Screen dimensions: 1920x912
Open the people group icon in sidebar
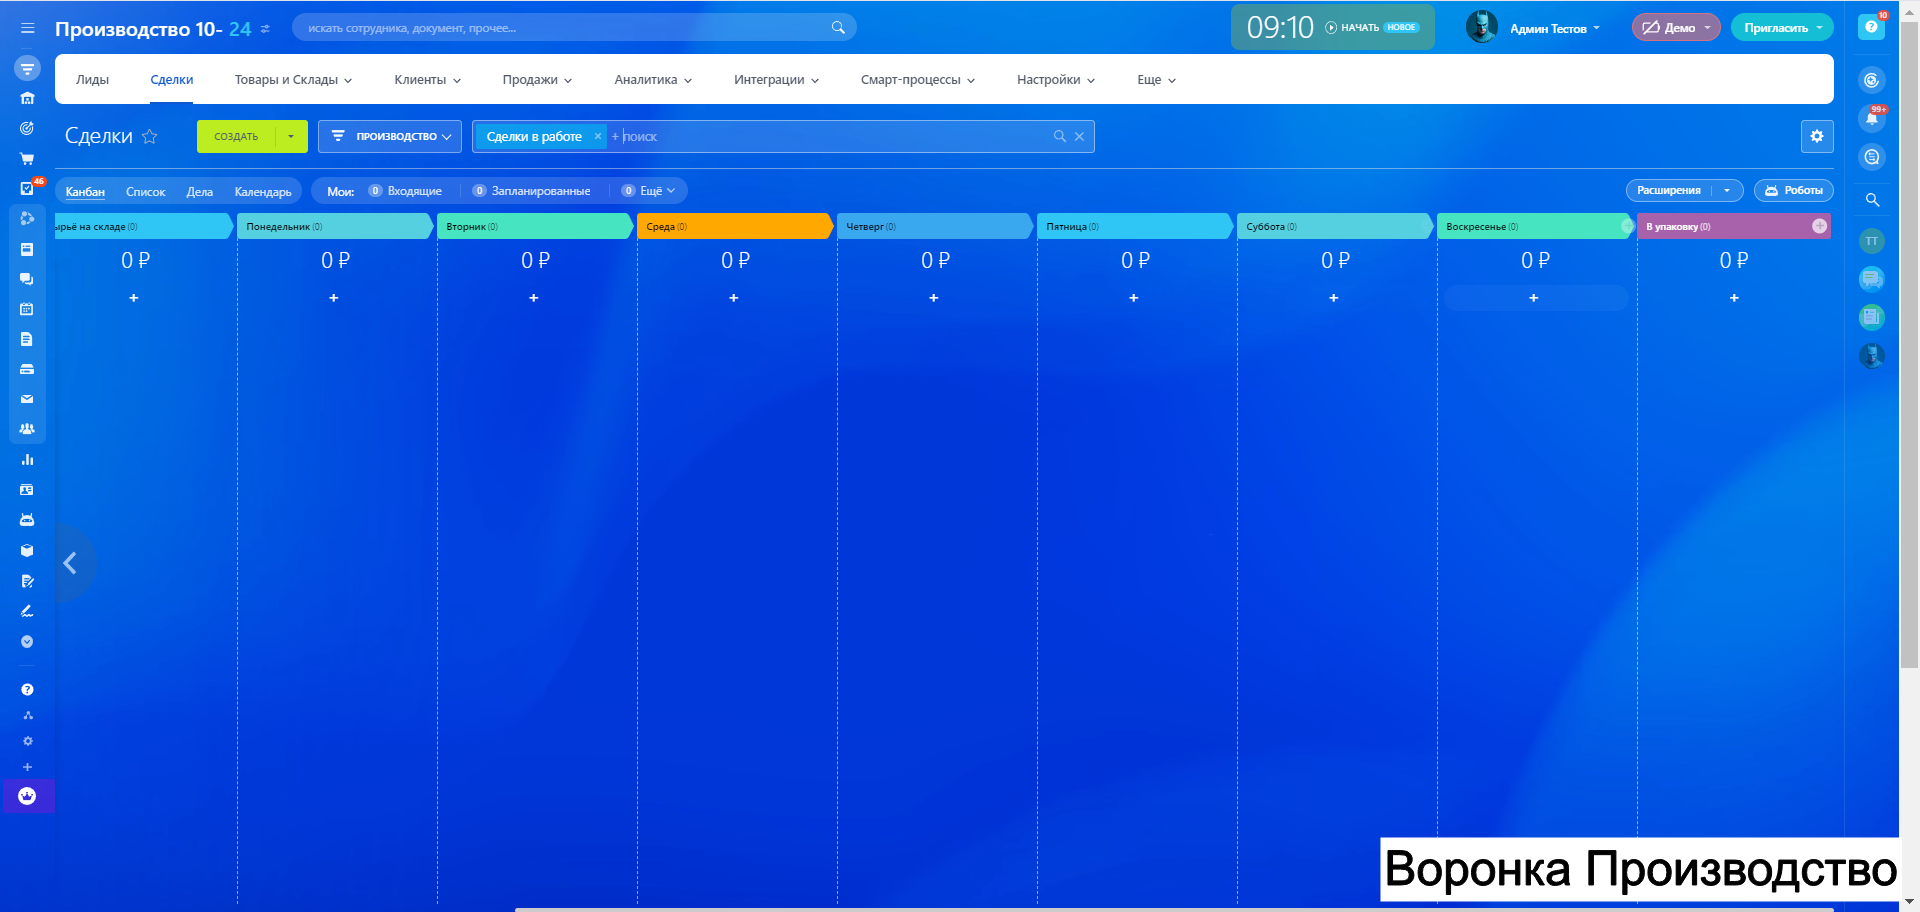[x=27, y=429]
